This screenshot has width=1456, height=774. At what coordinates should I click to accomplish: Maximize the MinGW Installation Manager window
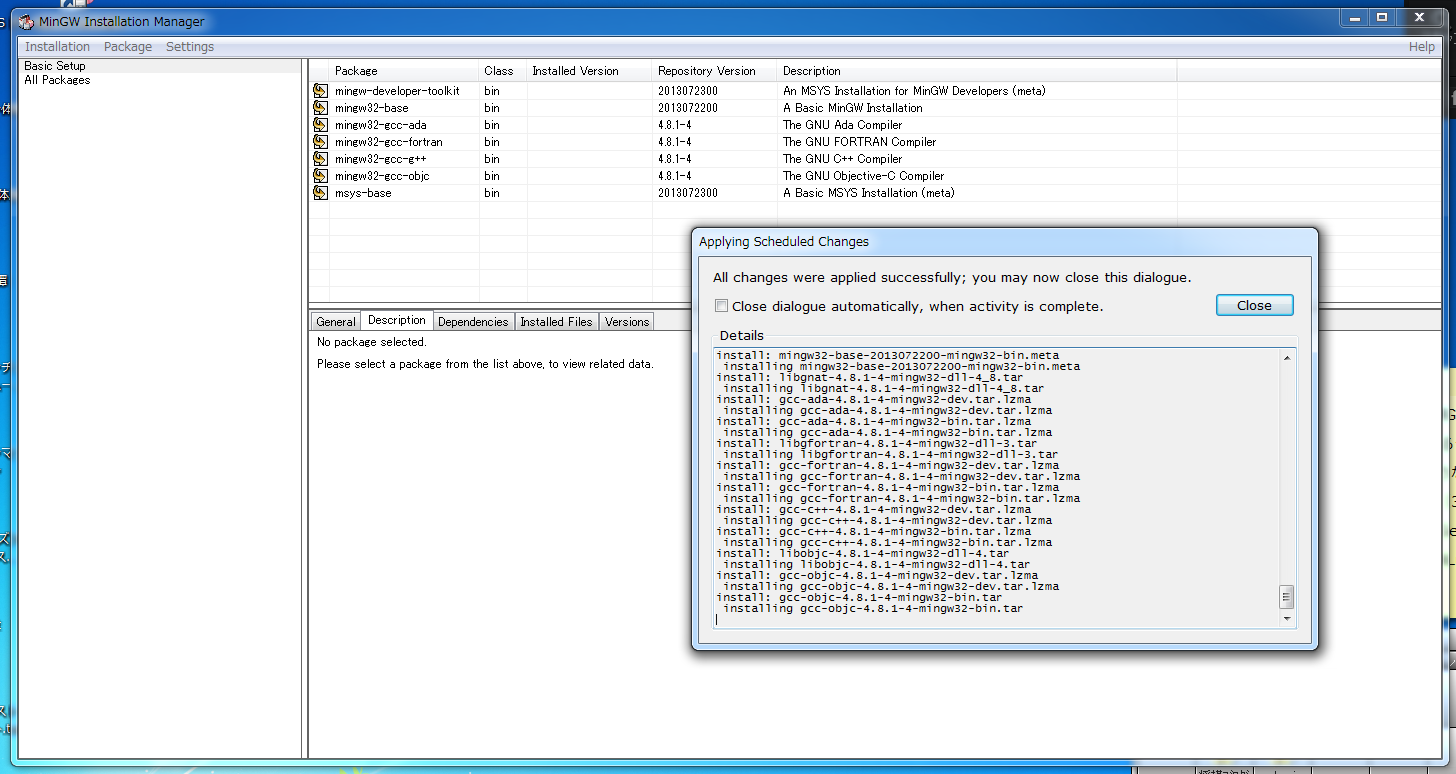[x=1382, y=17]
